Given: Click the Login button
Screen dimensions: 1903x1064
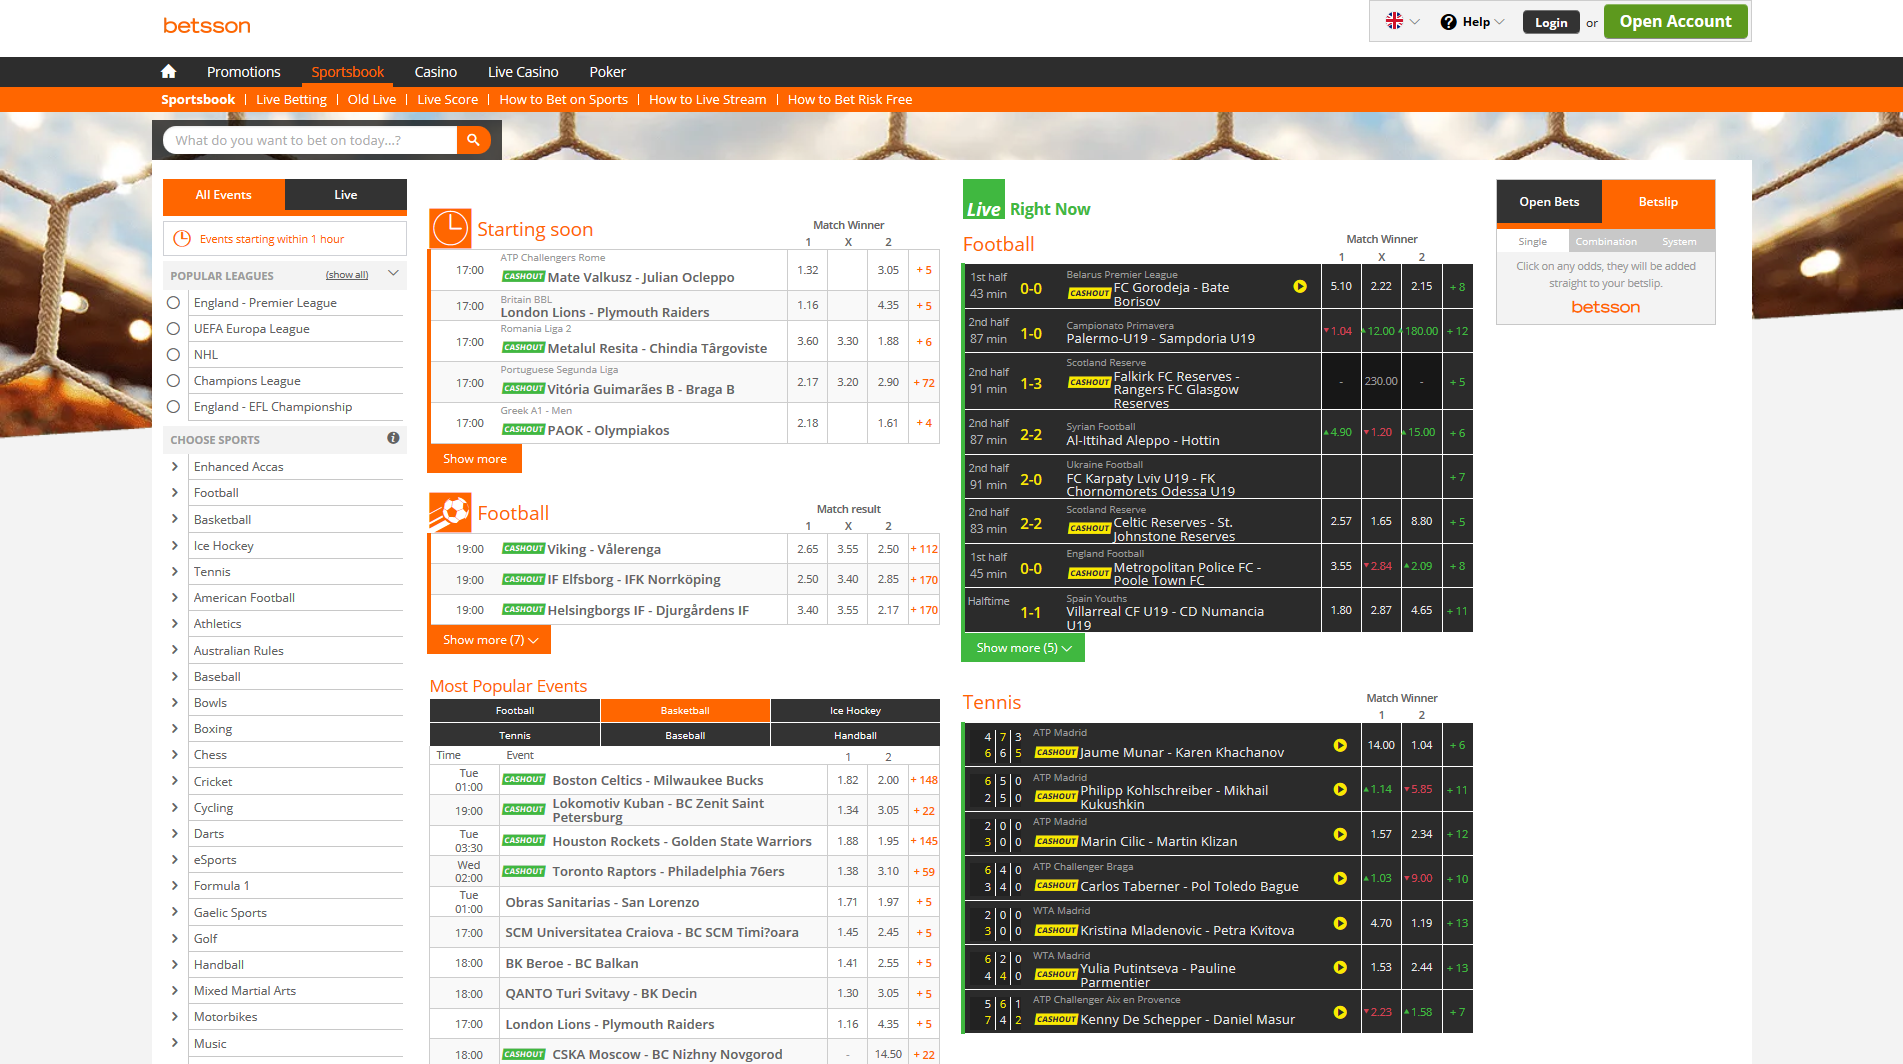Looking at the screenshot, I should (x=1551, y=22).
